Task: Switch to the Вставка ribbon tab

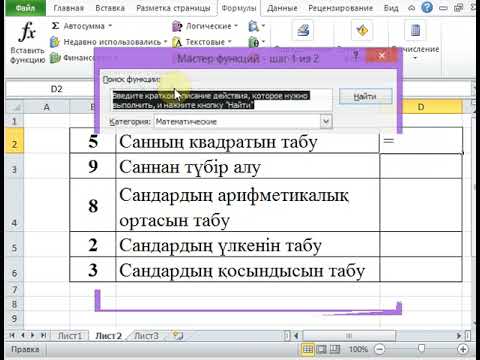Action: click(x=110, y=8)
